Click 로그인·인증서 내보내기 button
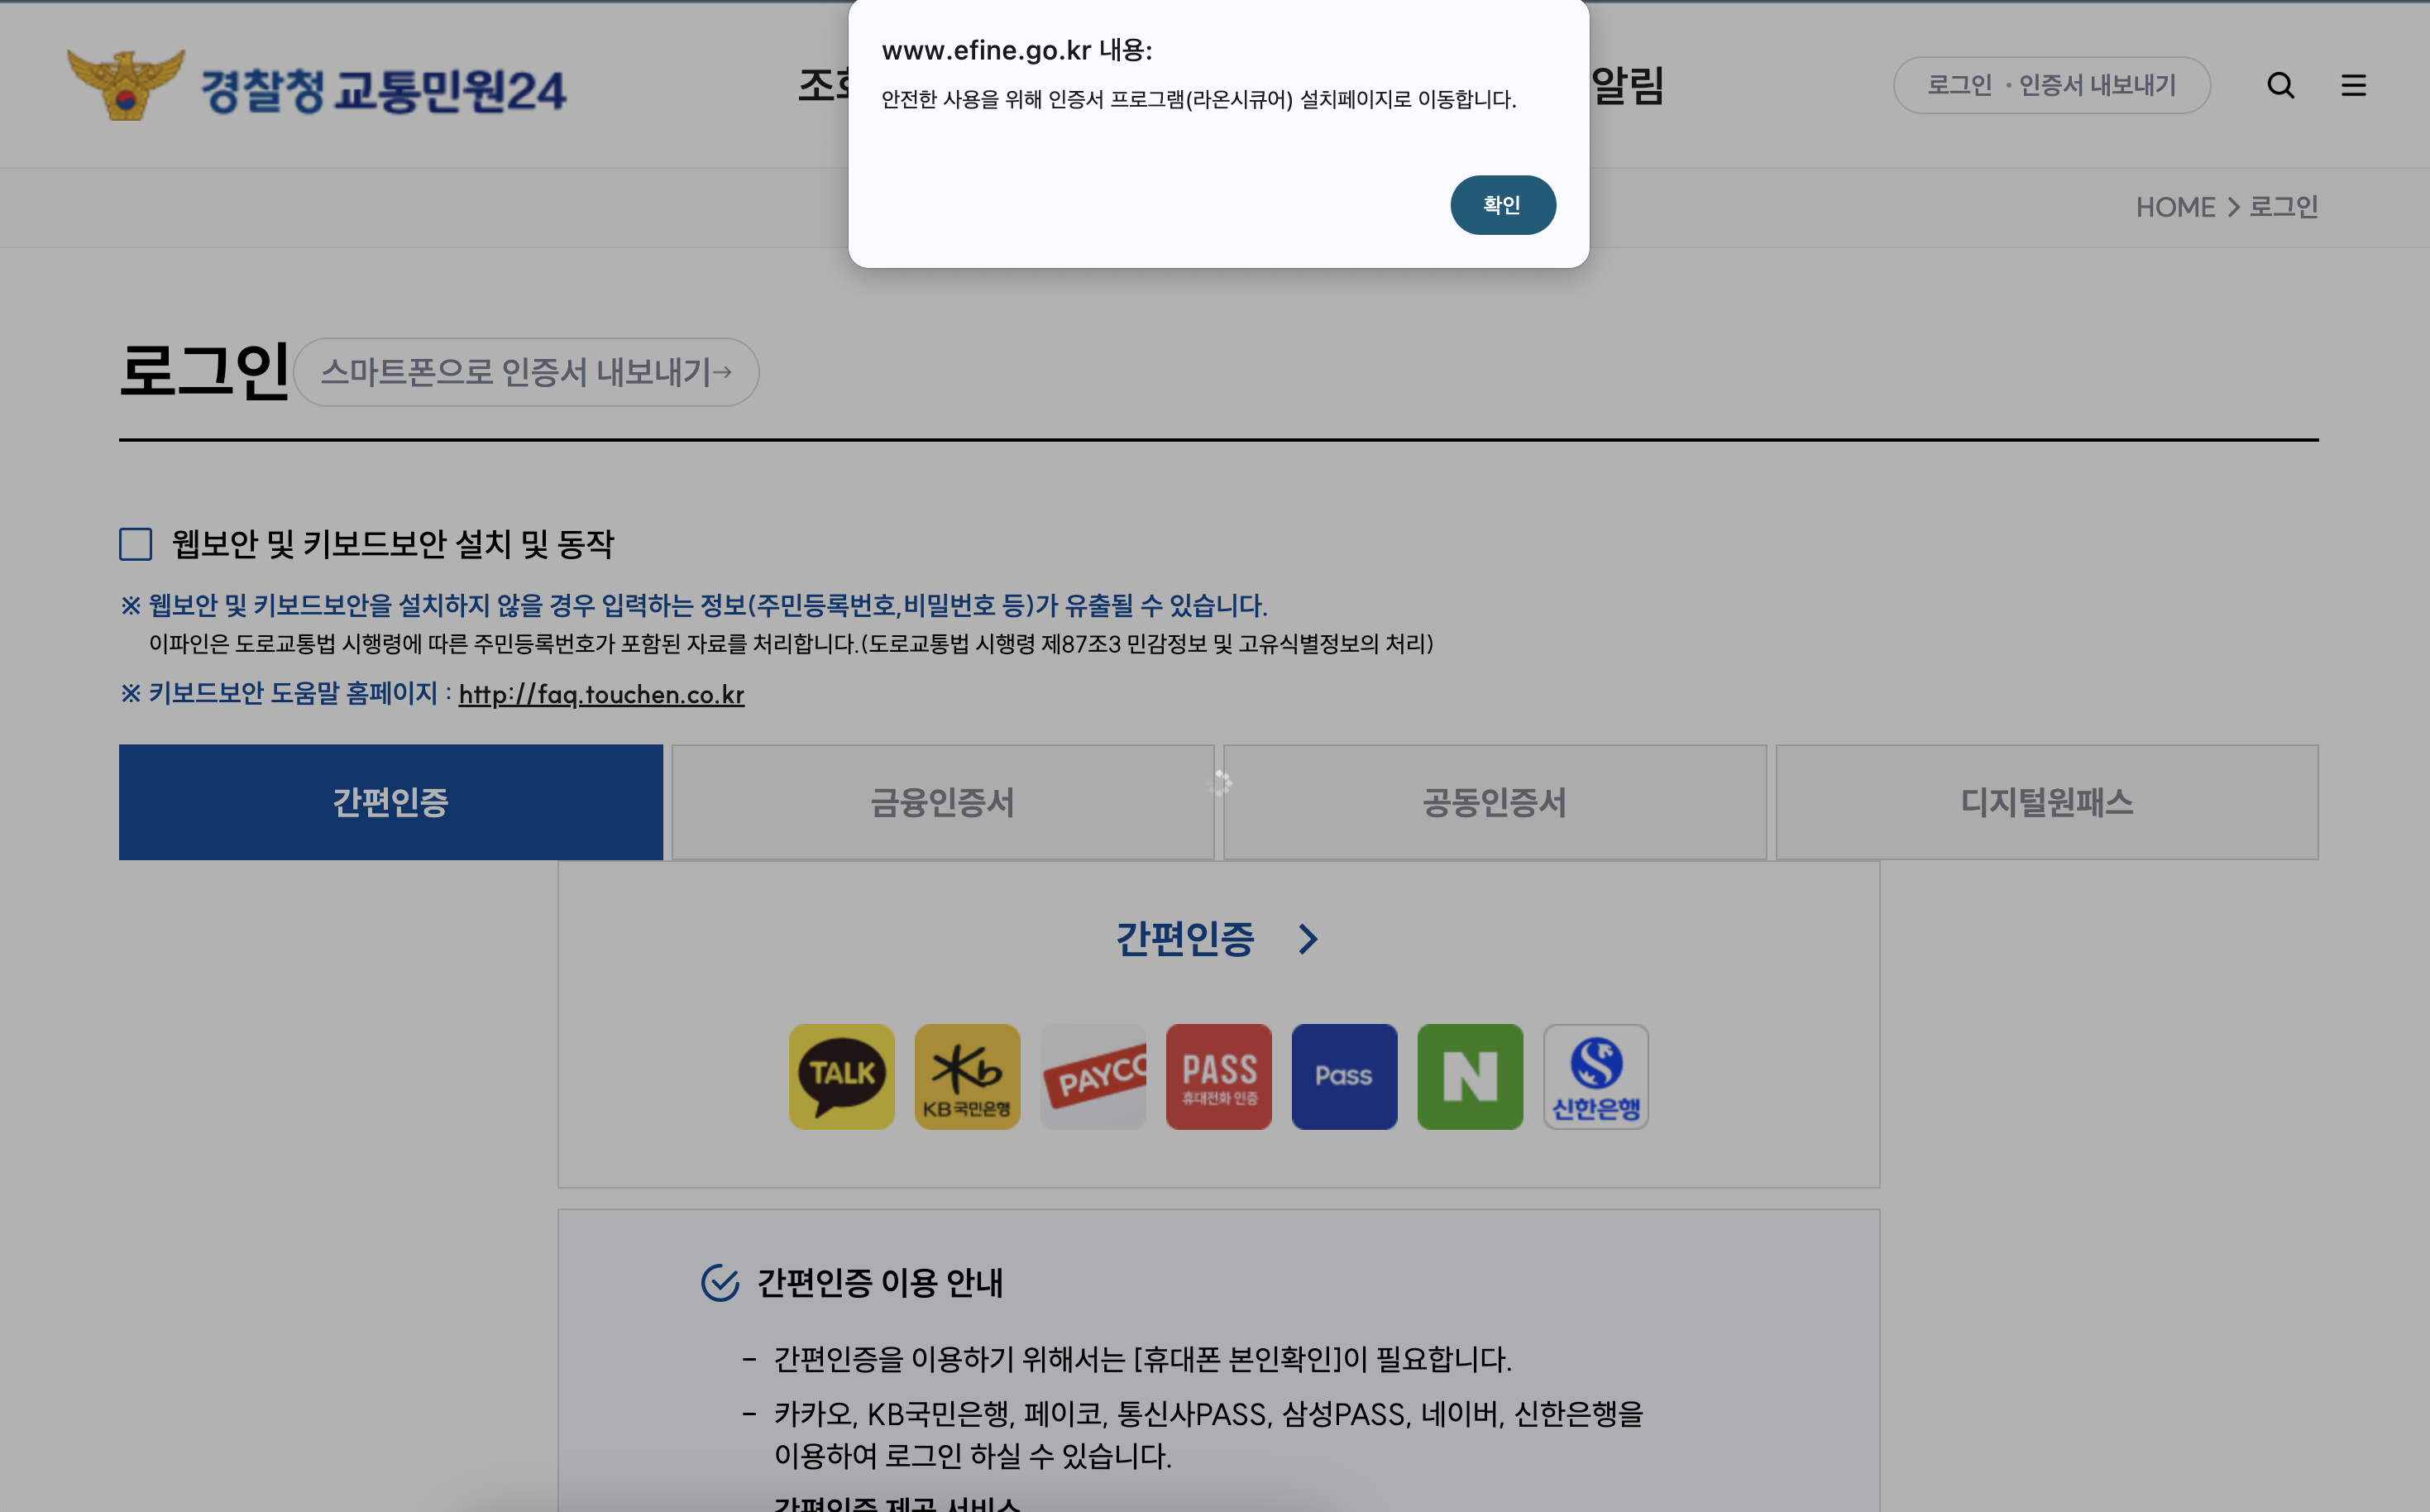Viewport: 2430px width, 1512px height. (2052, 85)
